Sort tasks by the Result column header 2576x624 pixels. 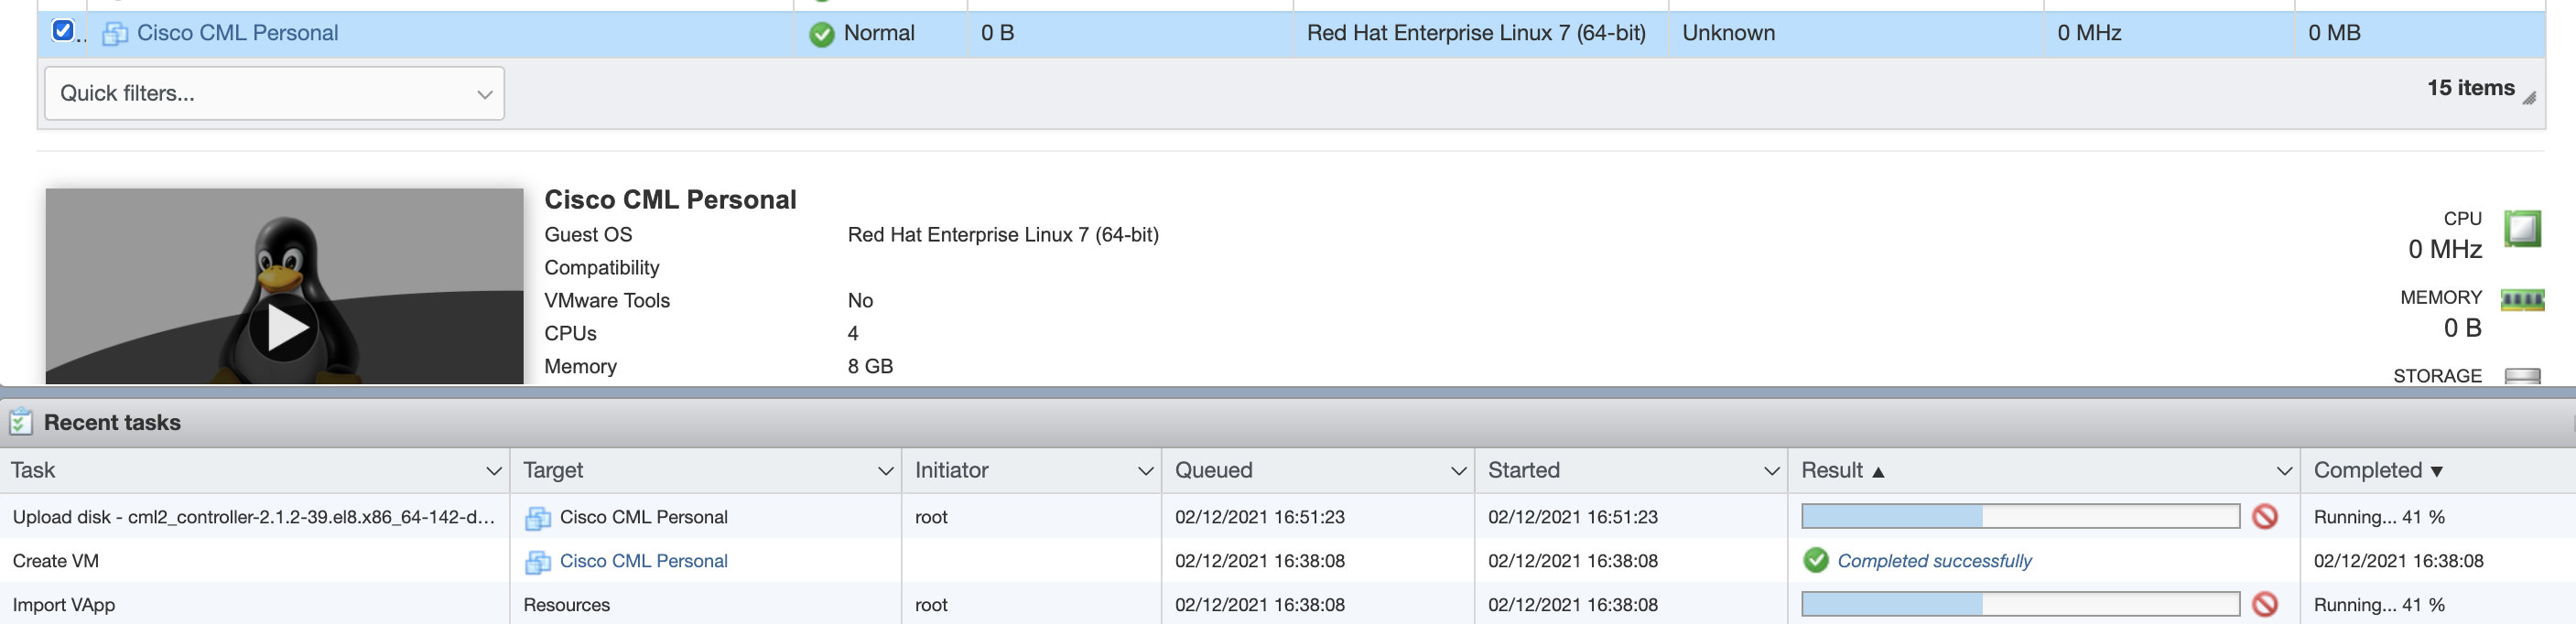click(x=1832, y=471)
